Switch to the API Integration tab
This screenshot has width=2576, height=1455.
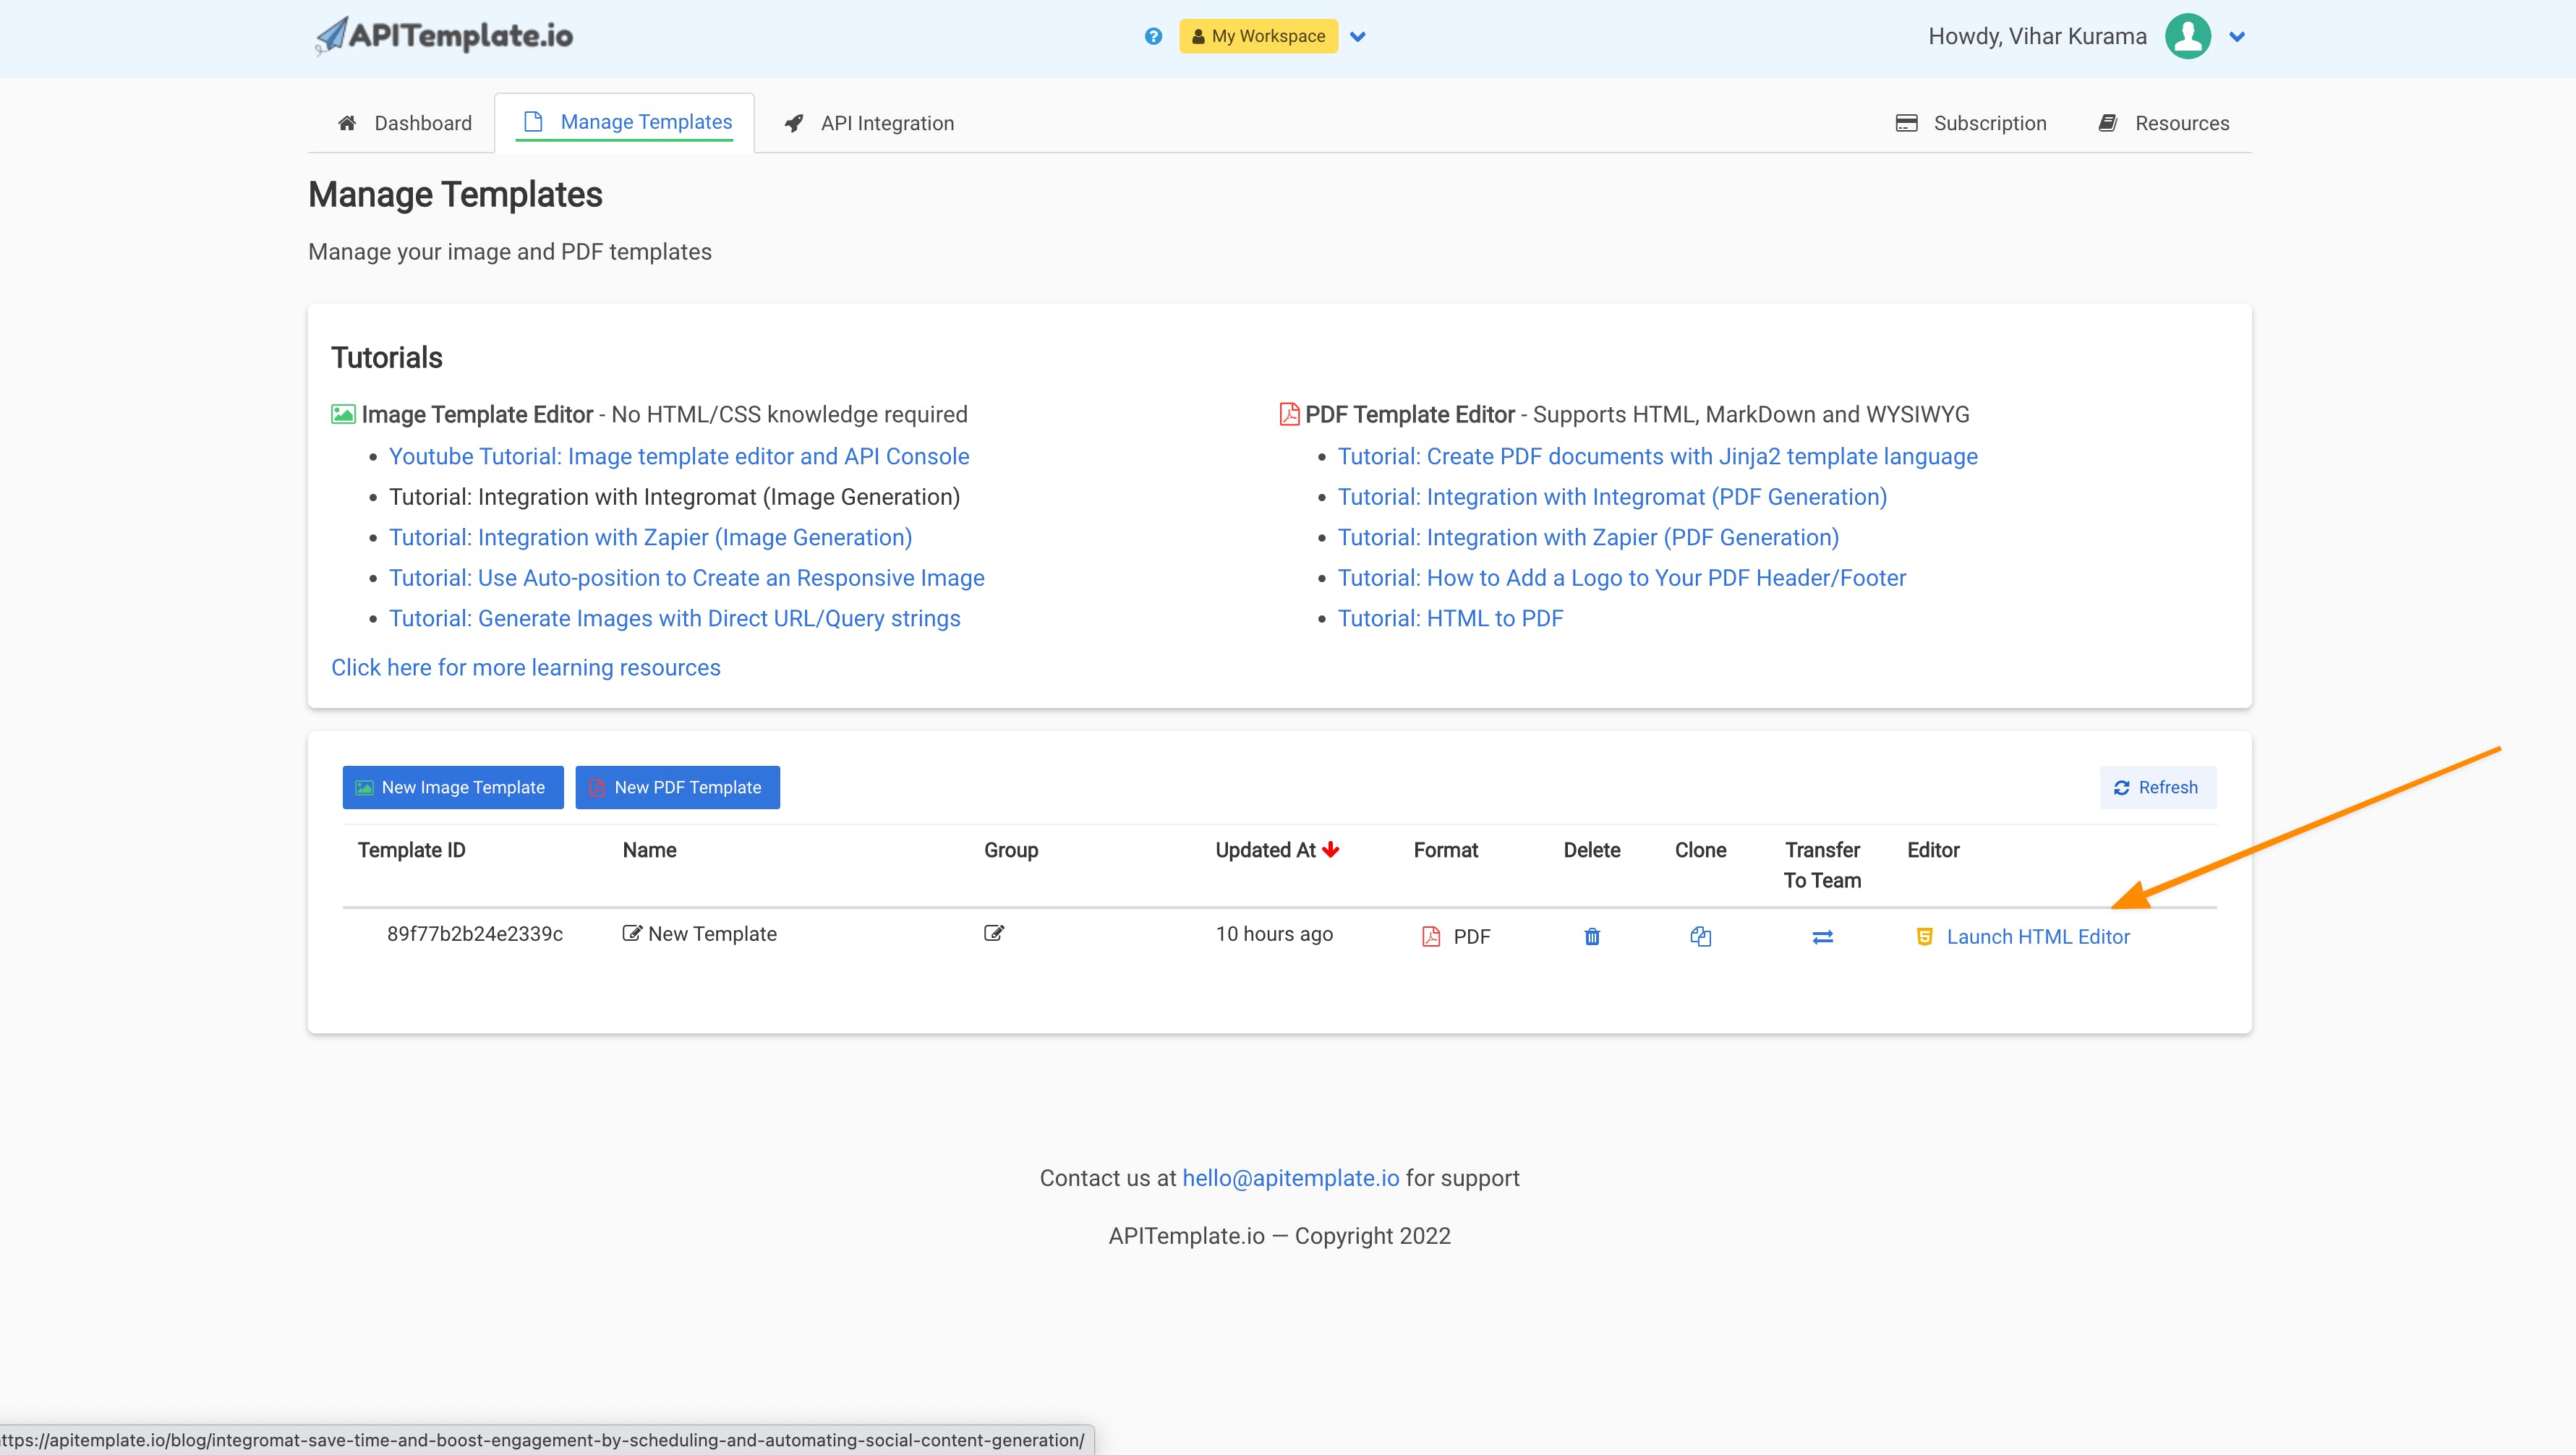[868, 123]
